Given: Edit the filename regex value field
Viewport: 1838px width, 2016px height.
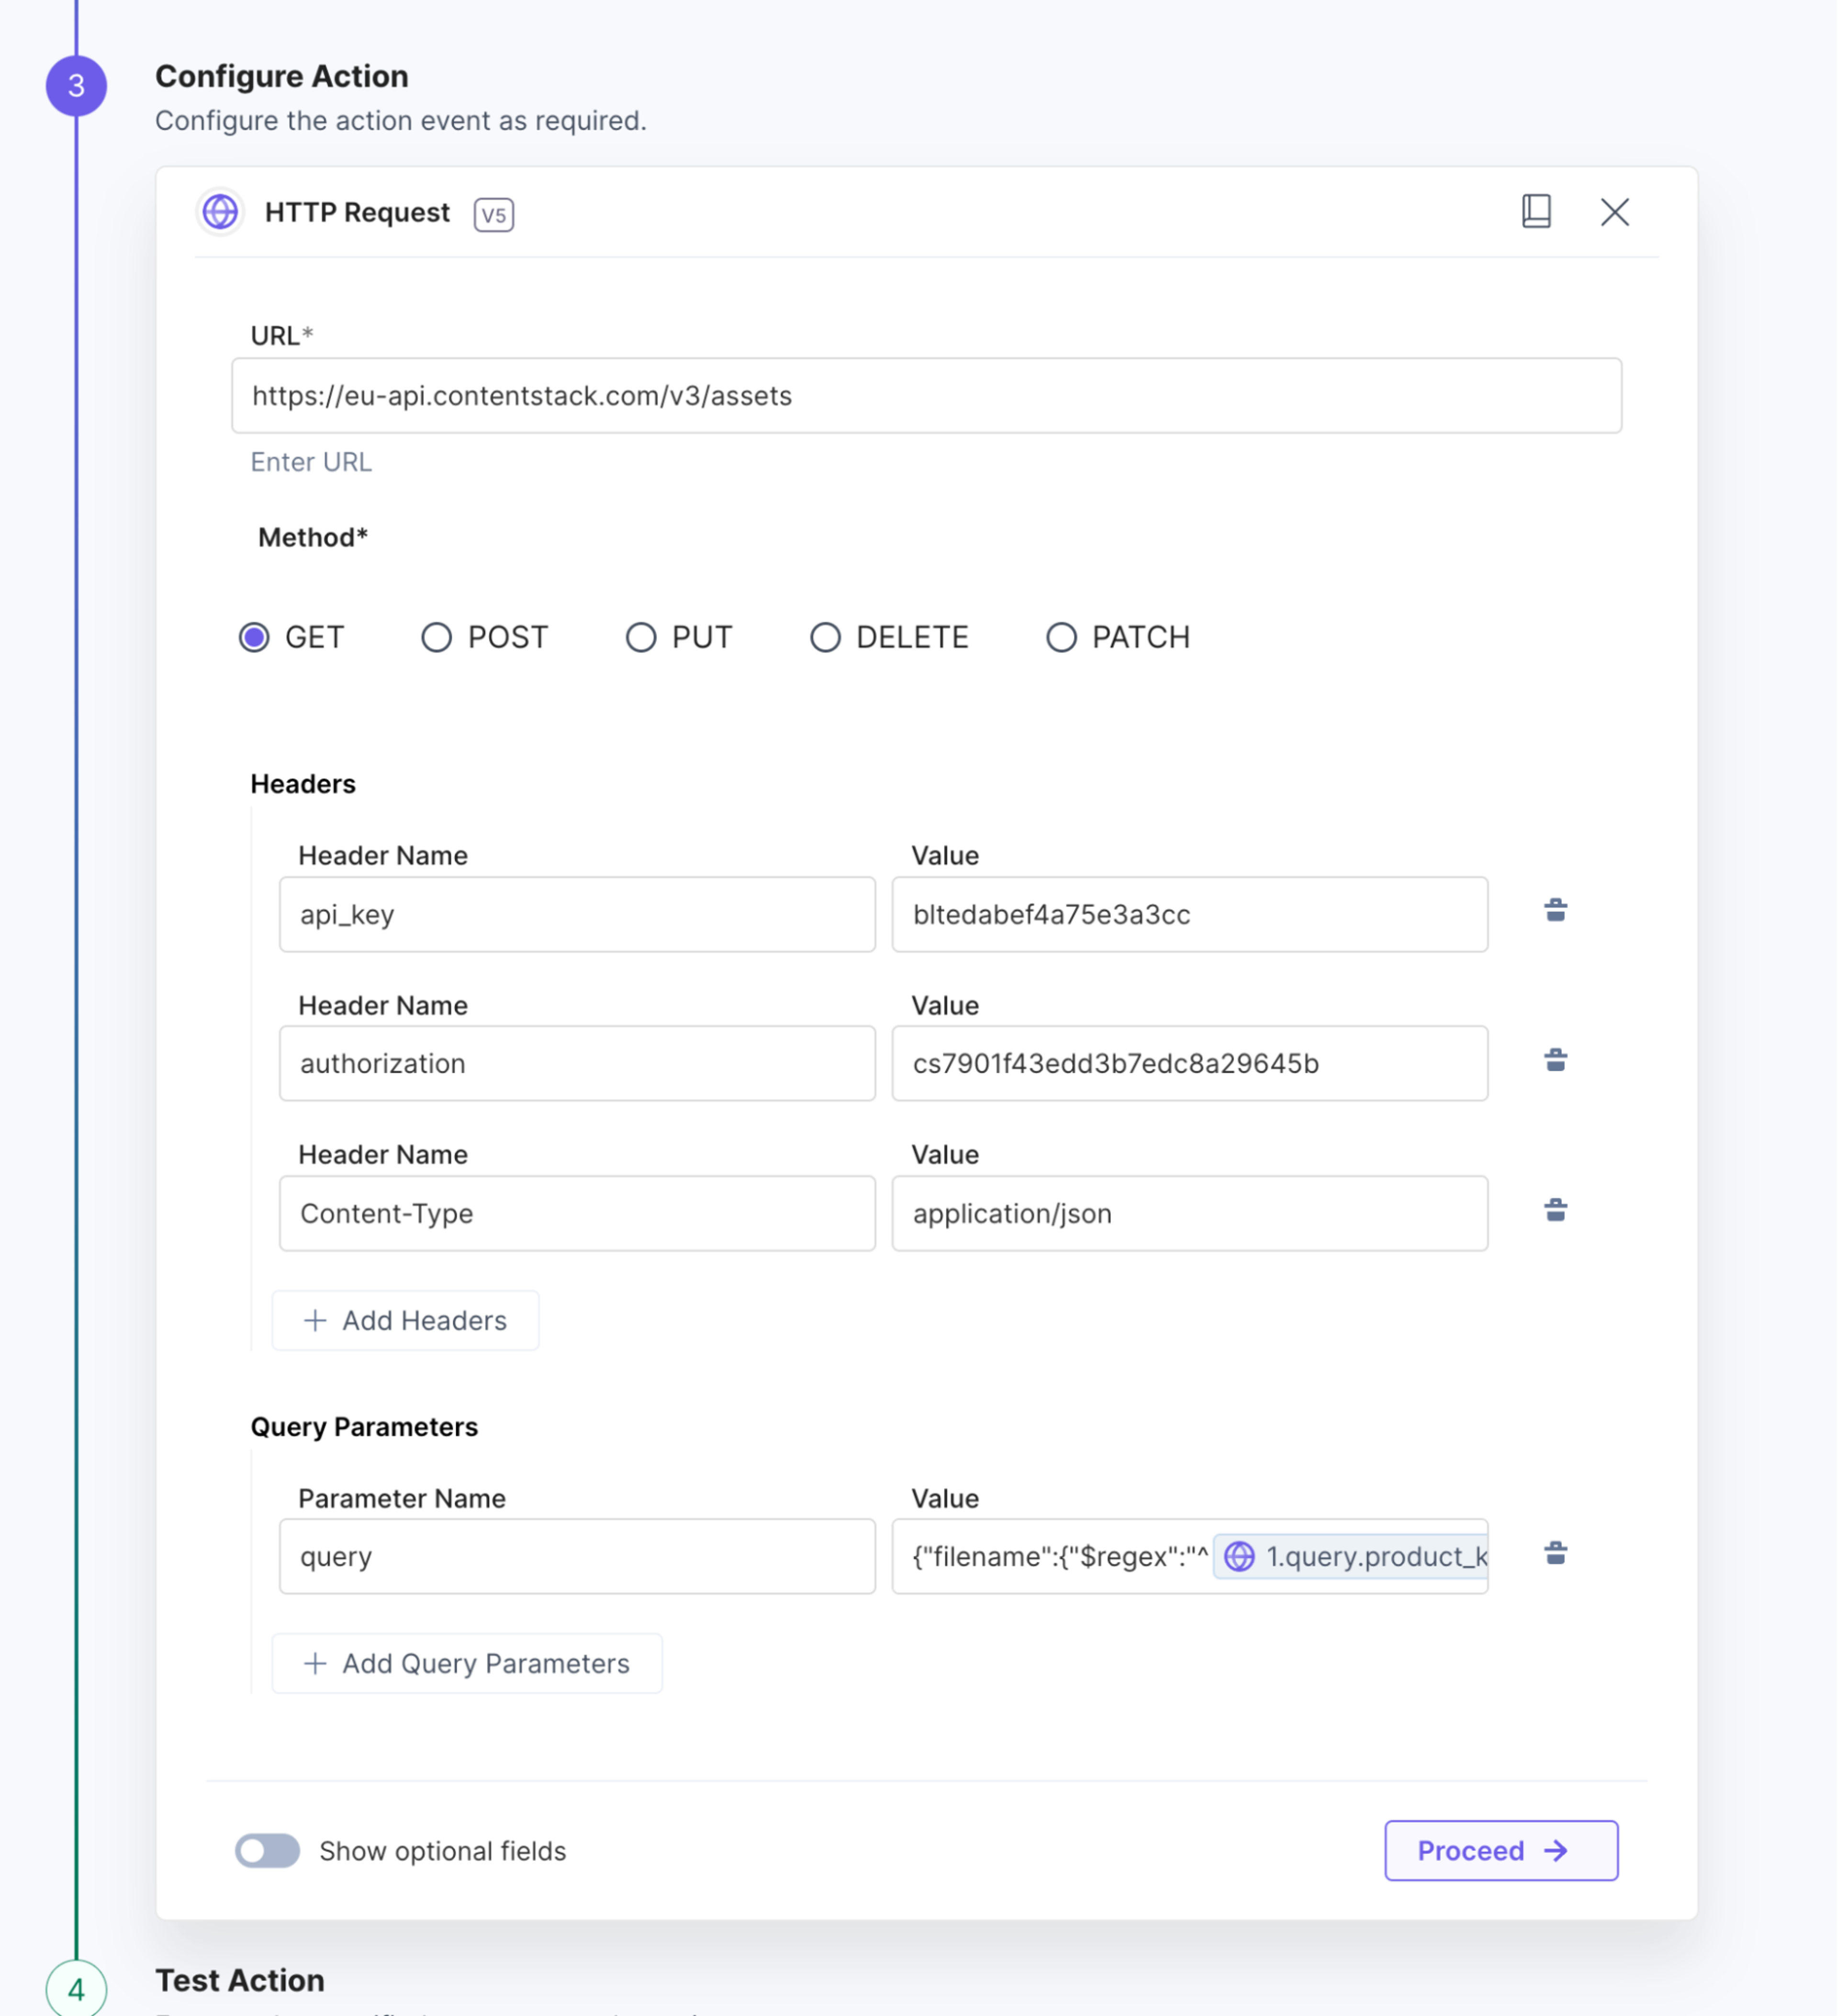Looking at the screenshot, I should tap(1189, 1556).
